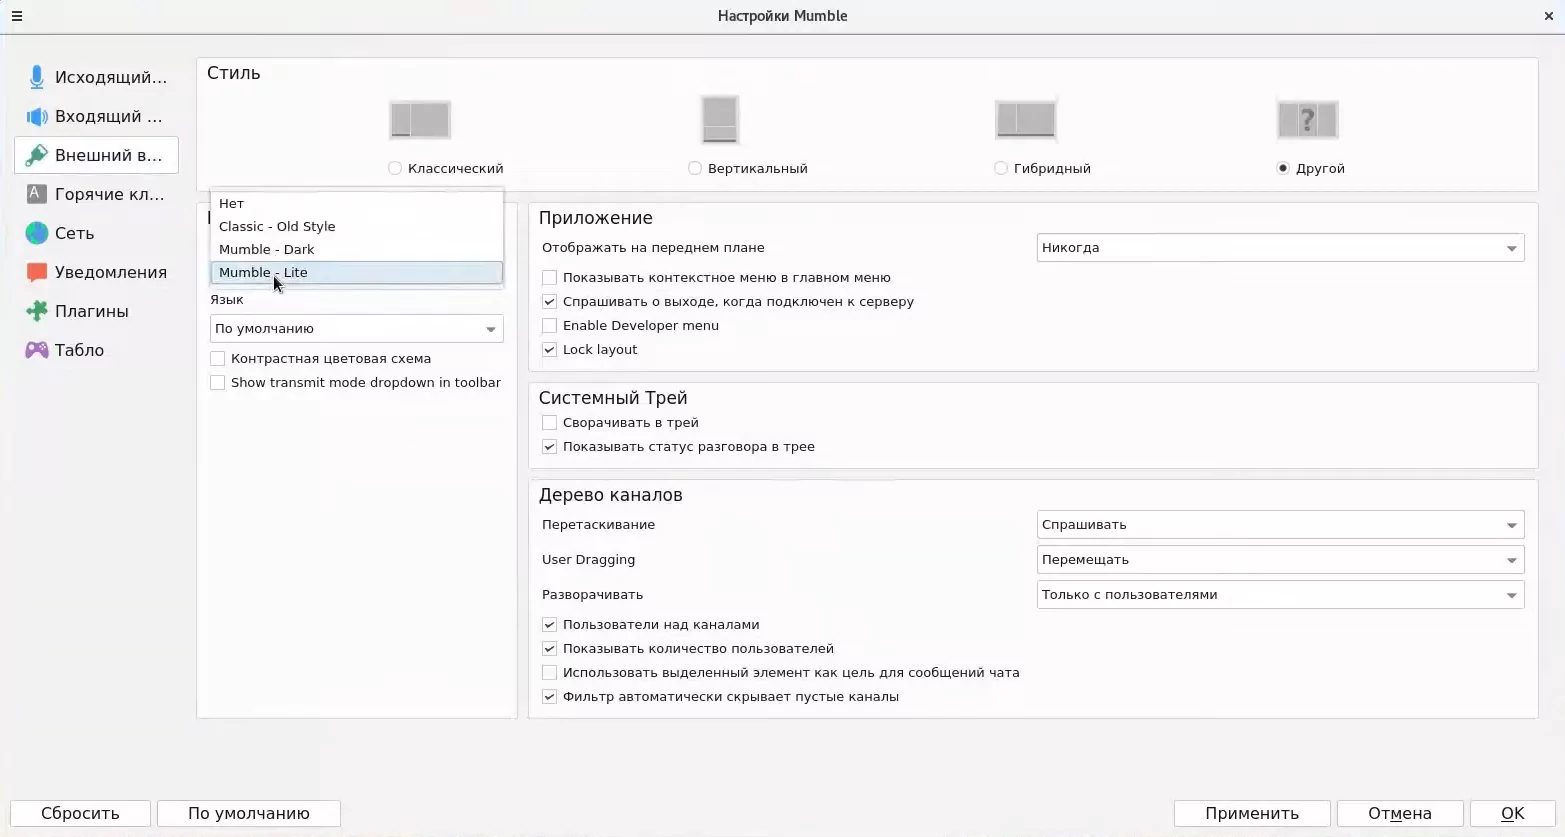Expand the Перетаскивание dropdown

[x=1280, y=525]
